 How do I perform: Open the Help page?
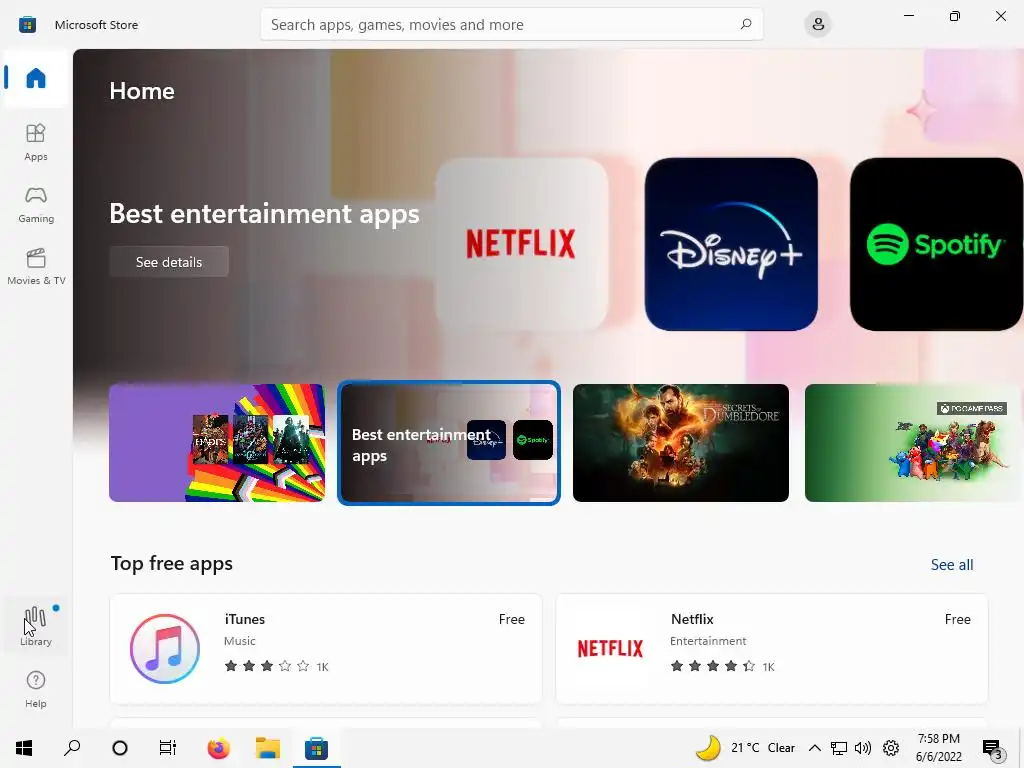pos(36,689)
